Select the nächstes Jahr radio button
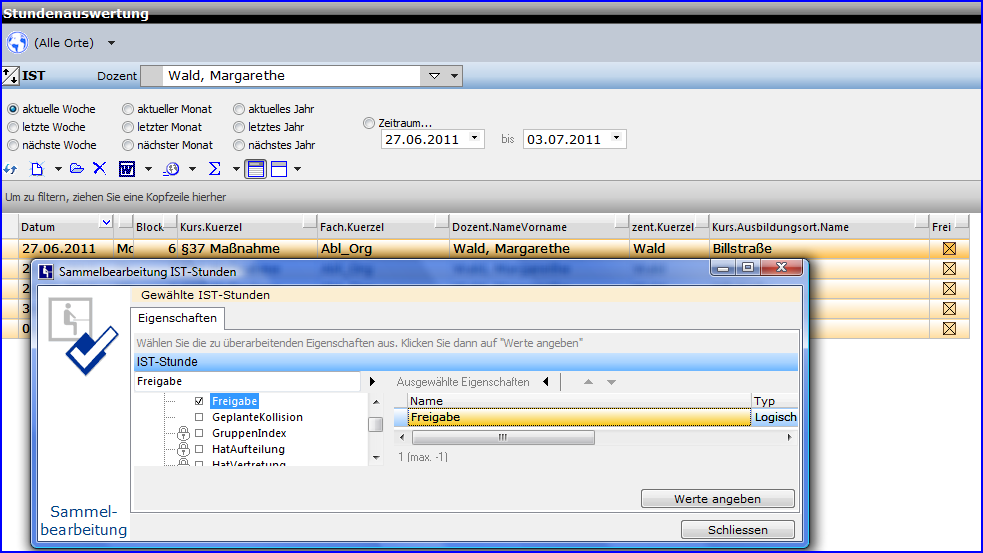983x553 pixels. coord(239,145)
